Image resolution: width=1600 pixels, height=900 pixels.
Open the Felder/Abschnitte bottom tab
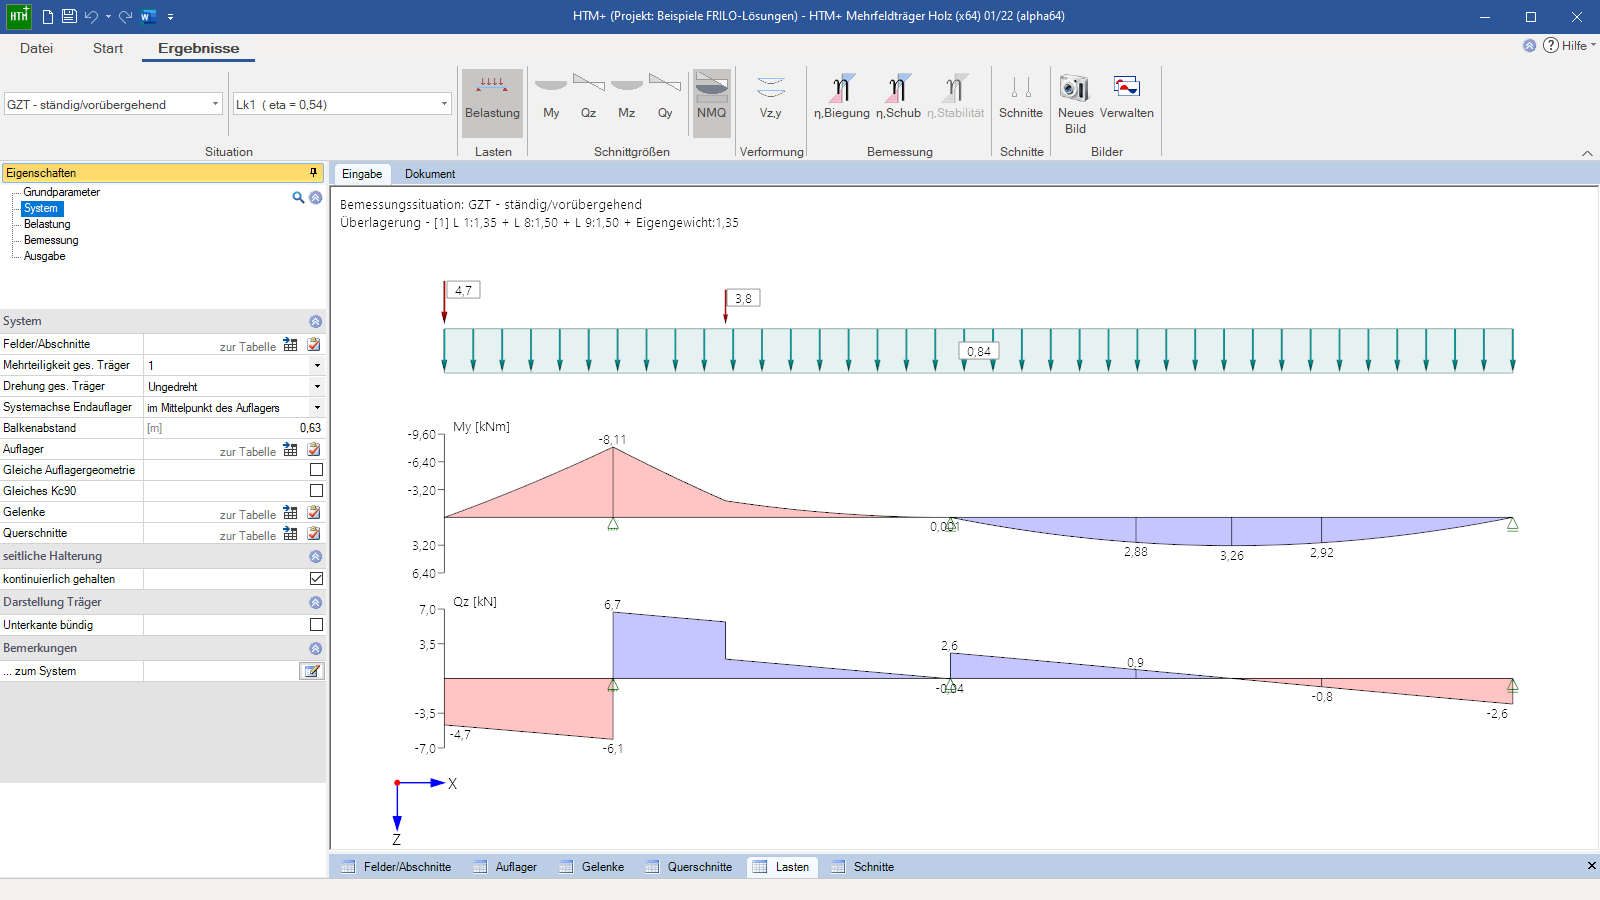[x=396, y=867]
